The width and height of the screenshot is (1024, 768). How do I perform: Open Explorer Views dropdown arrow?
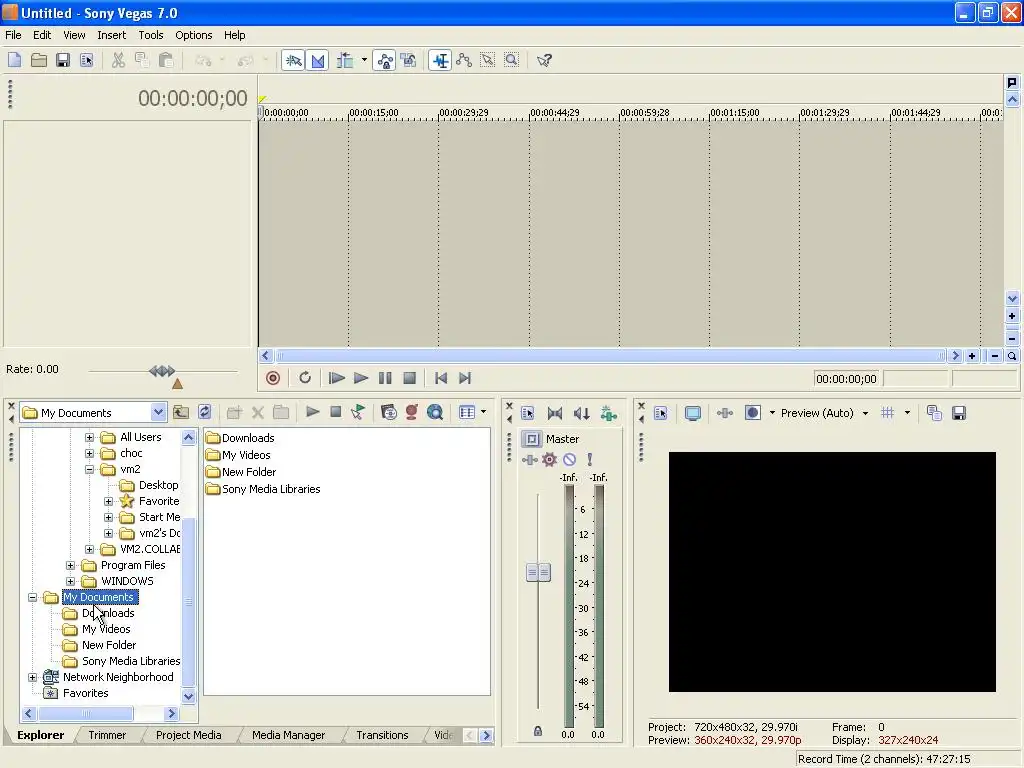coord(483,412)
